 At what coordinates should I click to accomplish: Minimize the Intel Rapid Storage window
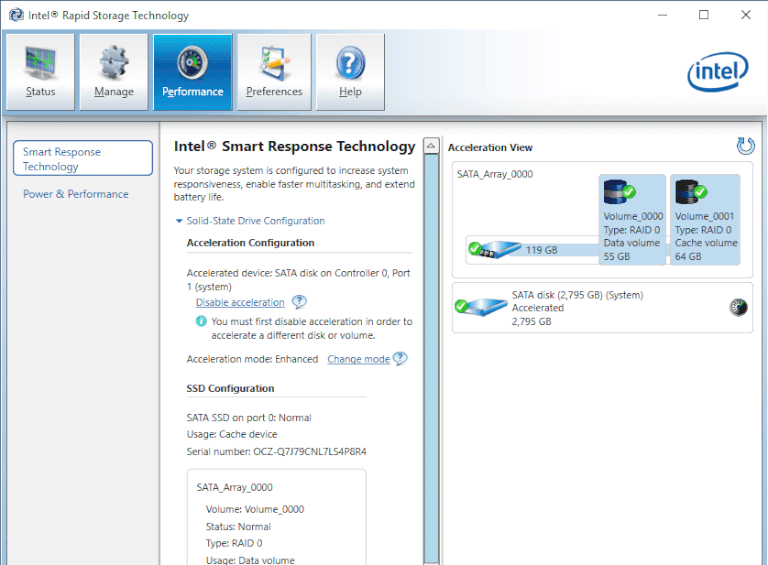tap(662, 15)
